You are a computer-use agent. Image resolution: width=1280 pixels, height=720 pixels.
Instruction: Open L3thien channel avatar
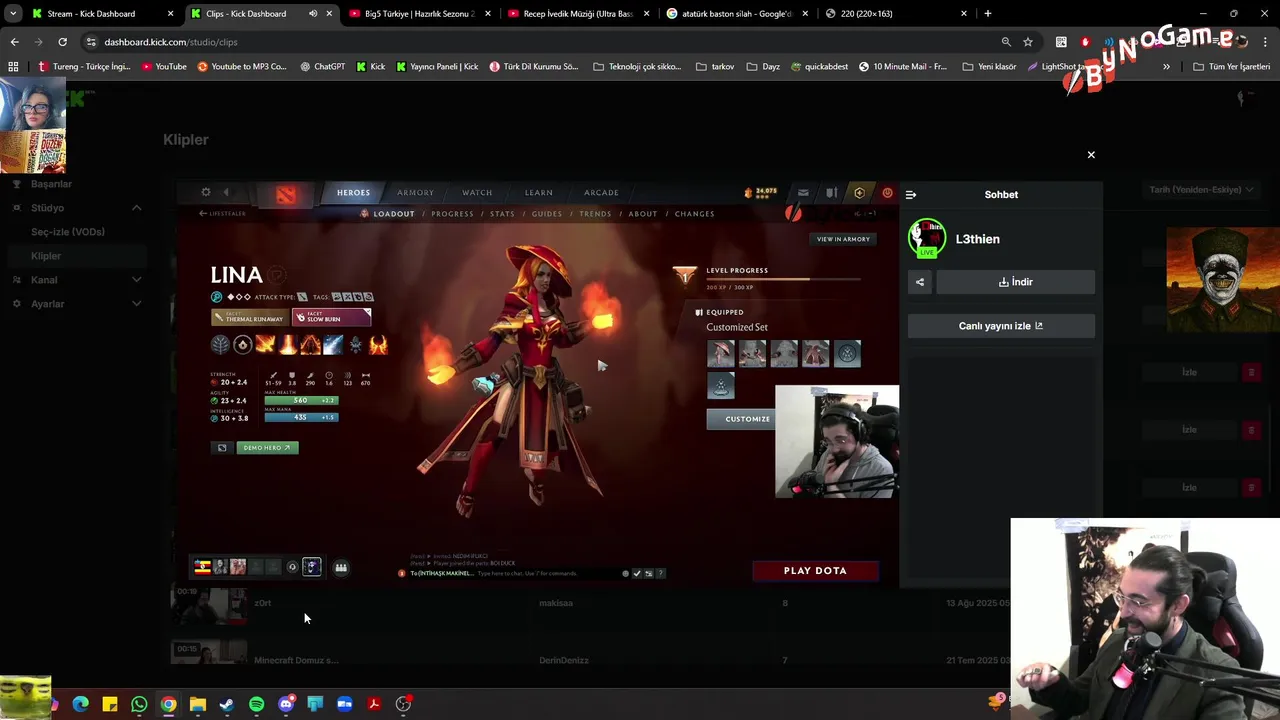click(927, 239)
